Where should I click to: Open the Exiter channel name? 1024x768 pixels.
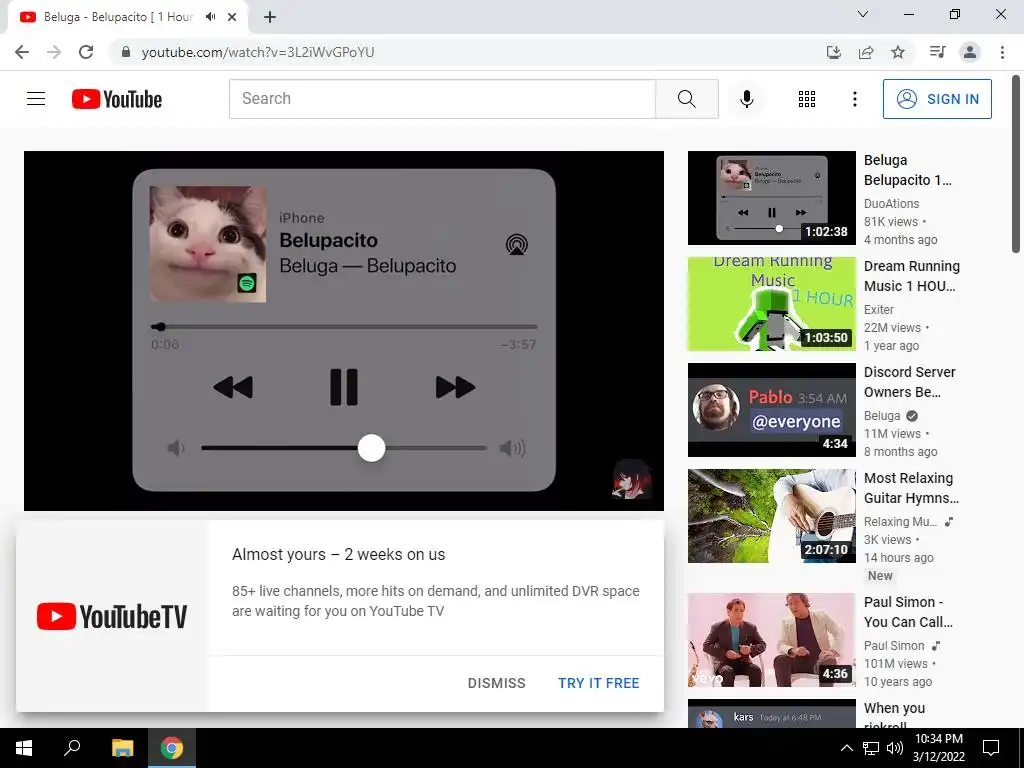click(x=879, y=310)
